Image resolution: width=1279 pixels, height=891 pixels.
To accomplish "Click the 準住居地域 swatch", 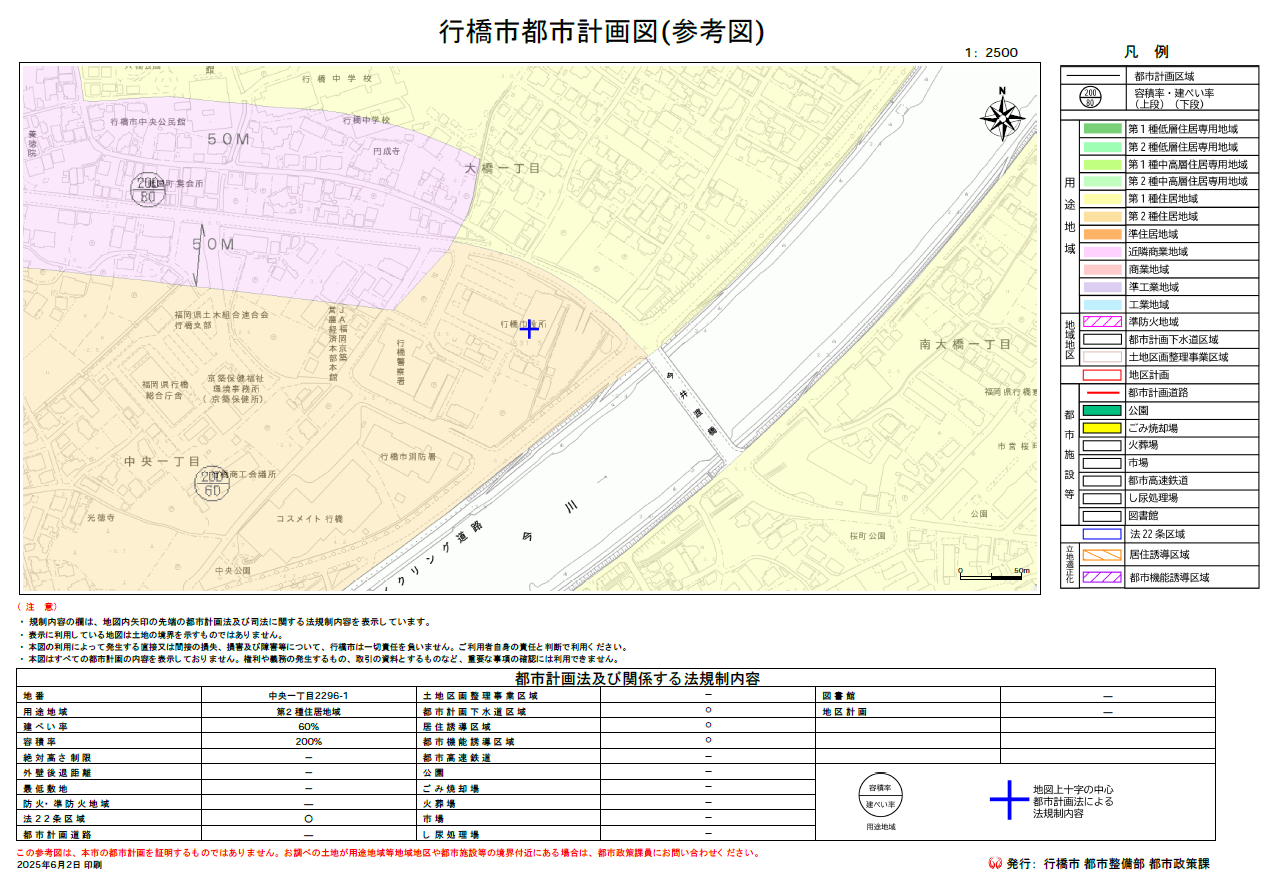I will (x=1102, y=234).
